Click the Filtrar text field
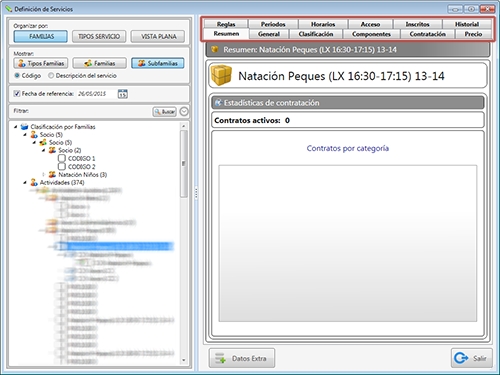 click(x=90, y=111)
